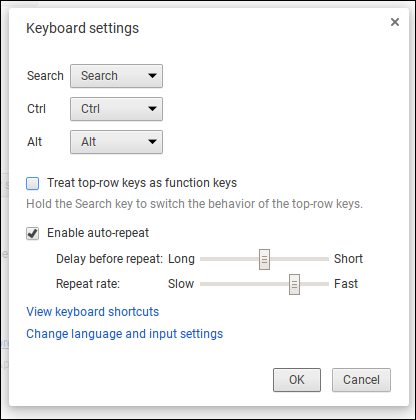Close the Keyboard settings dialog with X
Screen dimensions: 416x420
pyautogui.click(x=395, y=22)
